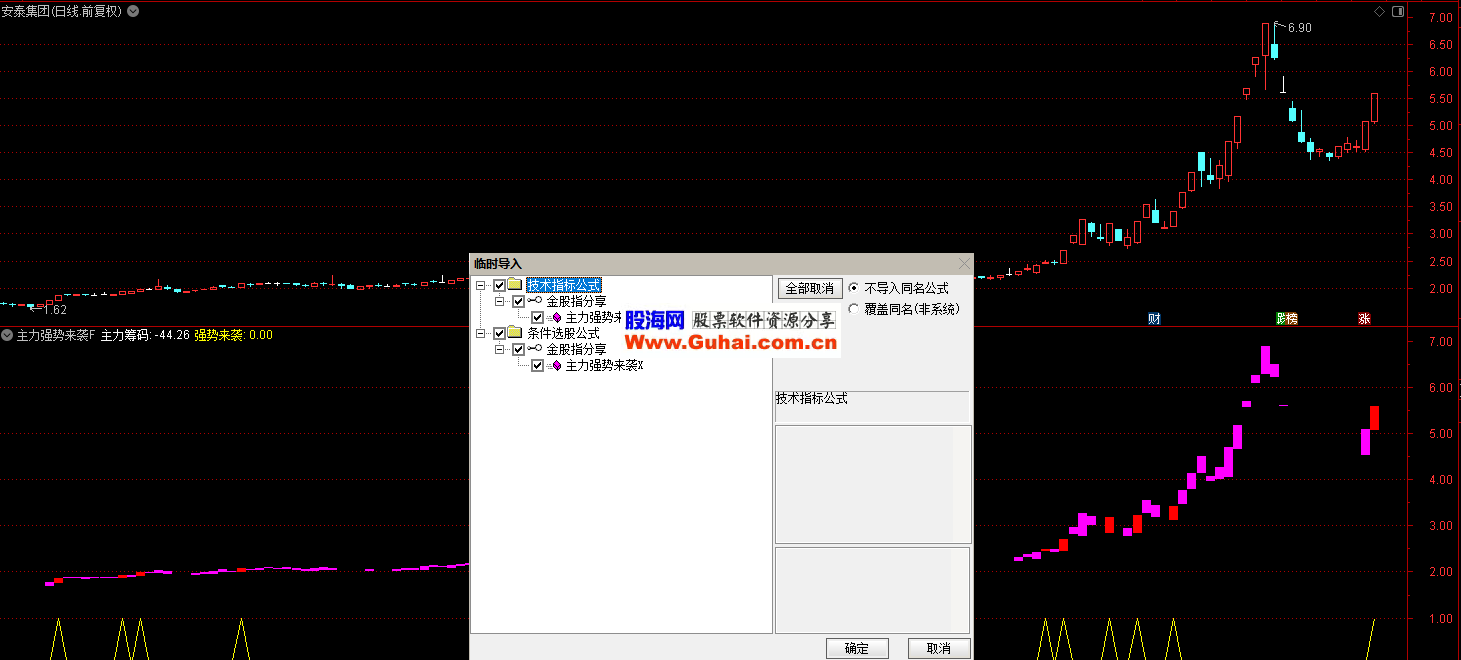Select the 技术指标公式 tree label
Screen dimensions: 1461x660
click(564, 285)
